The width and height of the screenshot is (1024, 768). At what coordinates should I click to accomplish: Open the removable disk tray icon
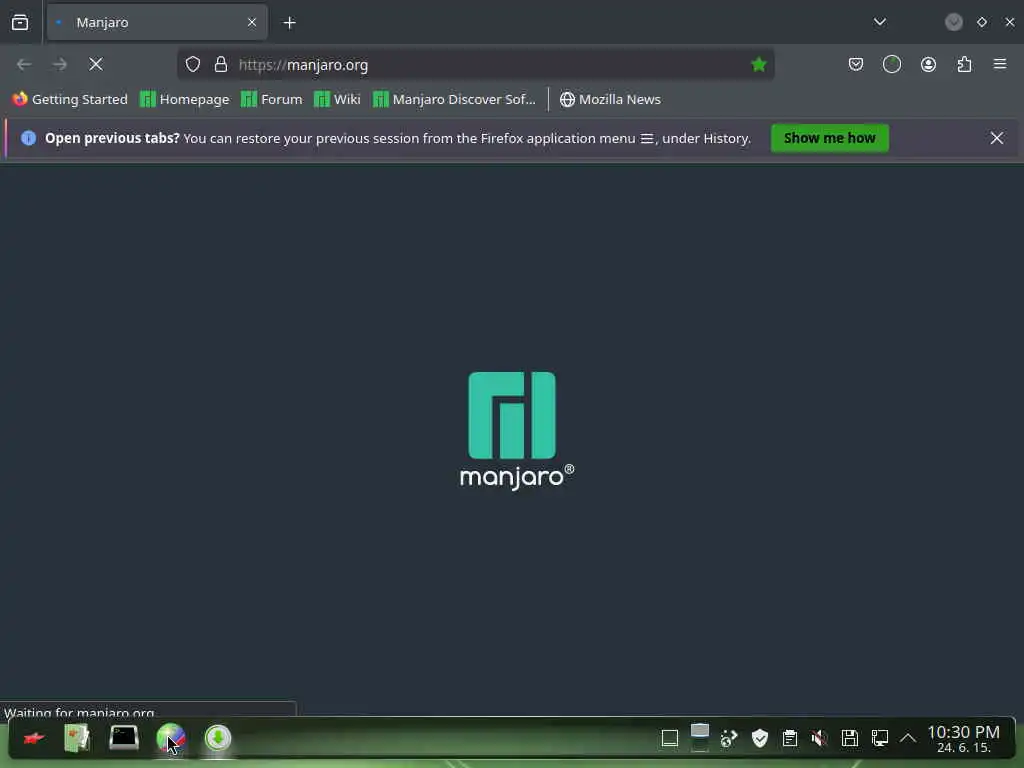(x=850, y=739)
